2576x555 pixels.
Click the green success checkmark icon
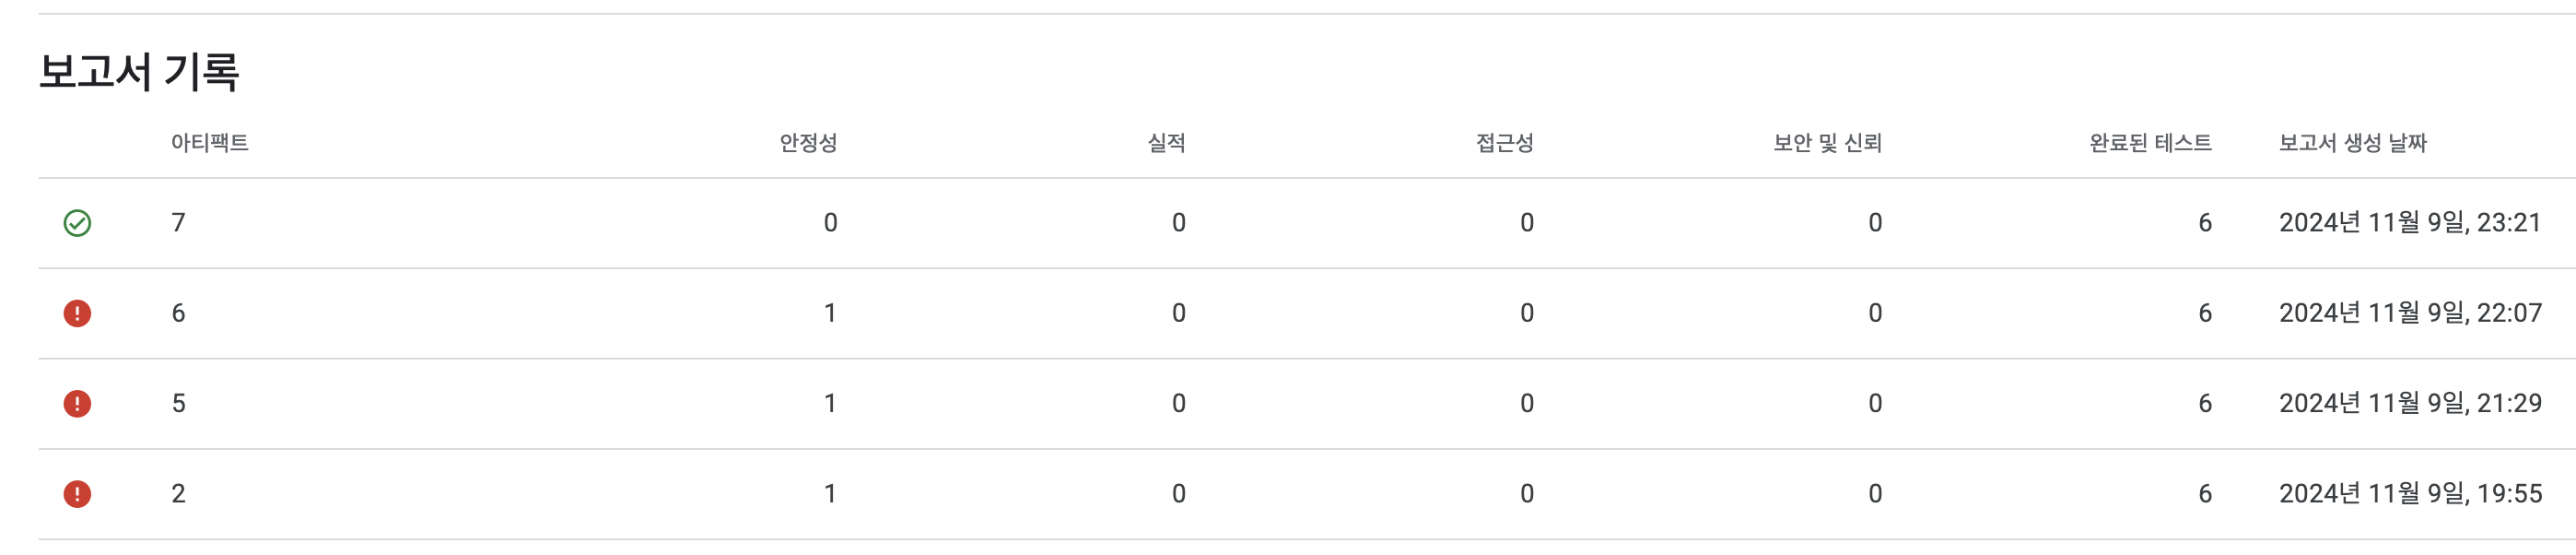click(x=77, y=223)
